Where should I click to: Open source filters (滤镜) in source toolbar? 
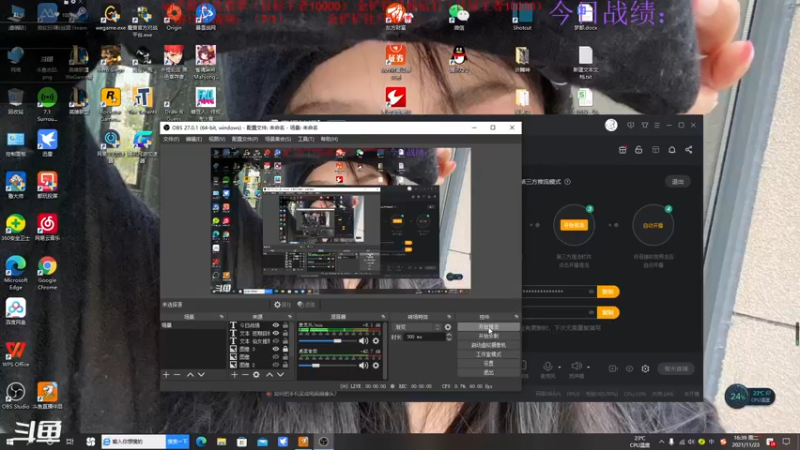click(x=307, y=305)
